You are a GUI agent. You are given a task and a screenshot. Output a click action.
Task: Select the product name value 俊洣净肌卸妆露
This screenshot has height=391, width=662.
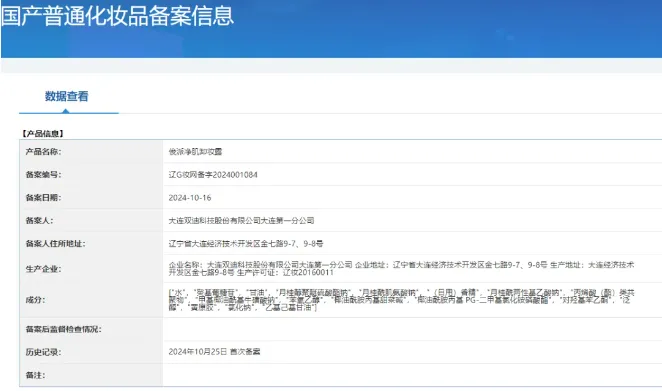(x=195, y=152)
